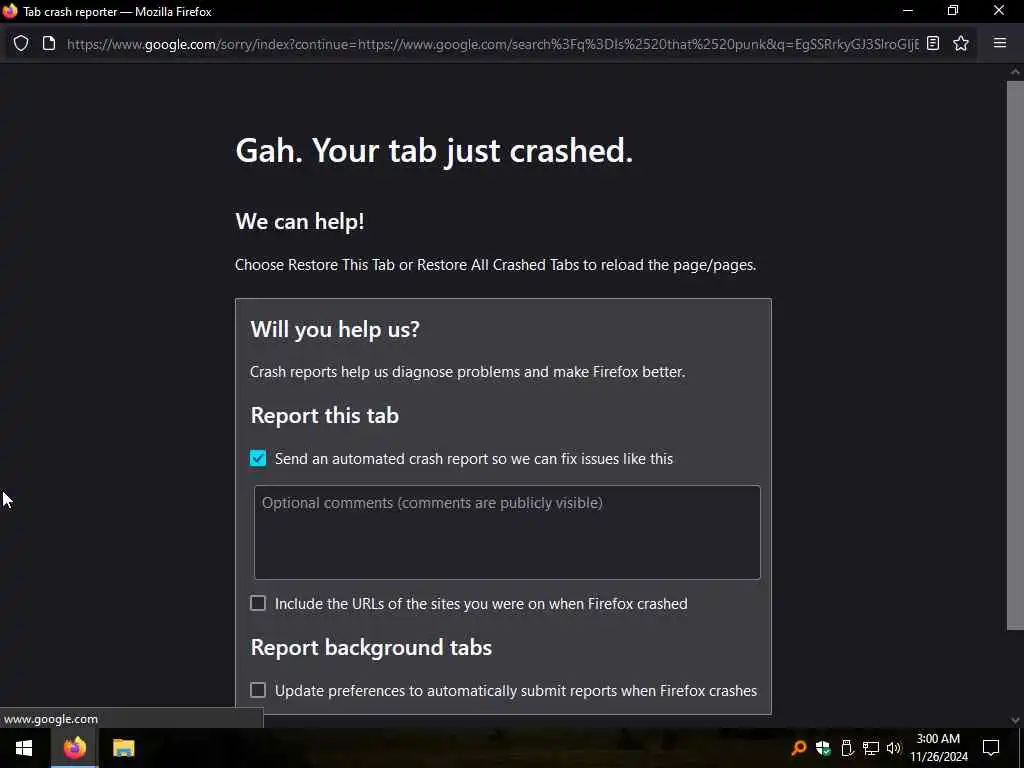This screenshot has height=768, width=1024.
Task: Click the orange magnifier tray icon
Action: [798, 748]
